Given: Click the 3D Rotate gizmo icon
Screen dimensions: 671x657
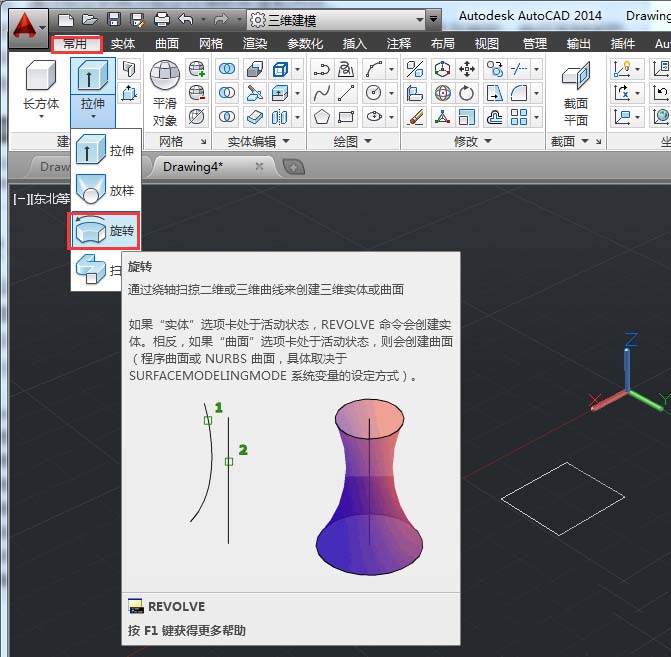Looking at the screenshot, I should pyautogui.click(x=442, y=93).
